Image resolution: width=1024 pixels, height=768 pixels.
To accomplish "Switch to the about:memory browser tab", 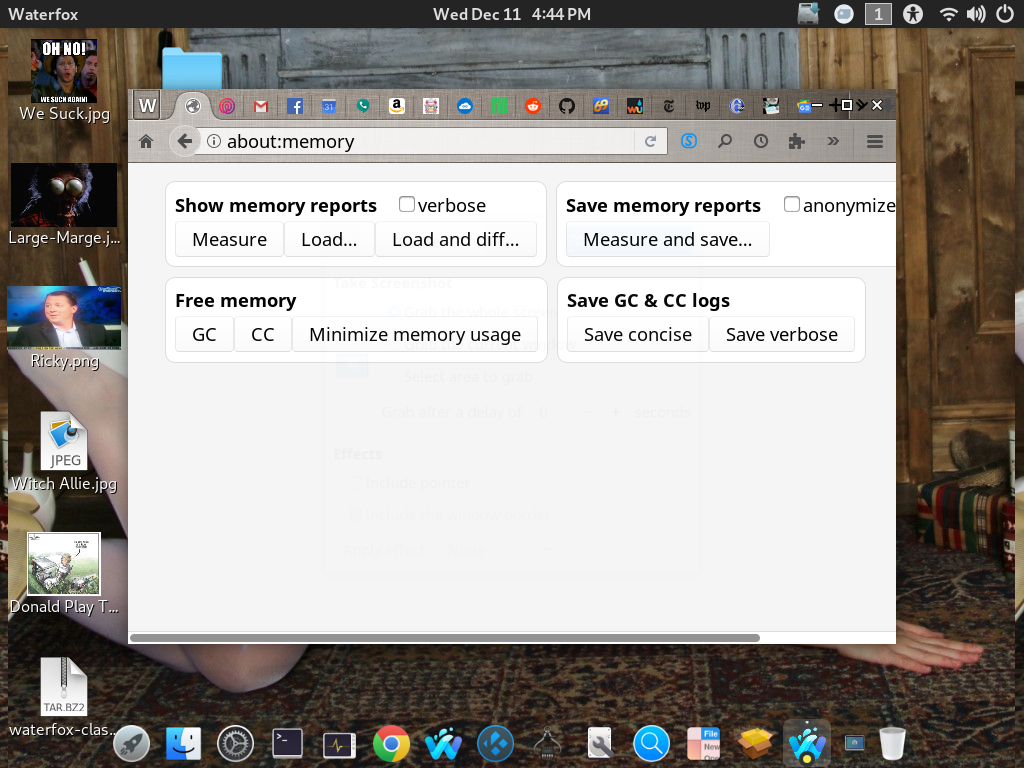I will pos(191,104).
